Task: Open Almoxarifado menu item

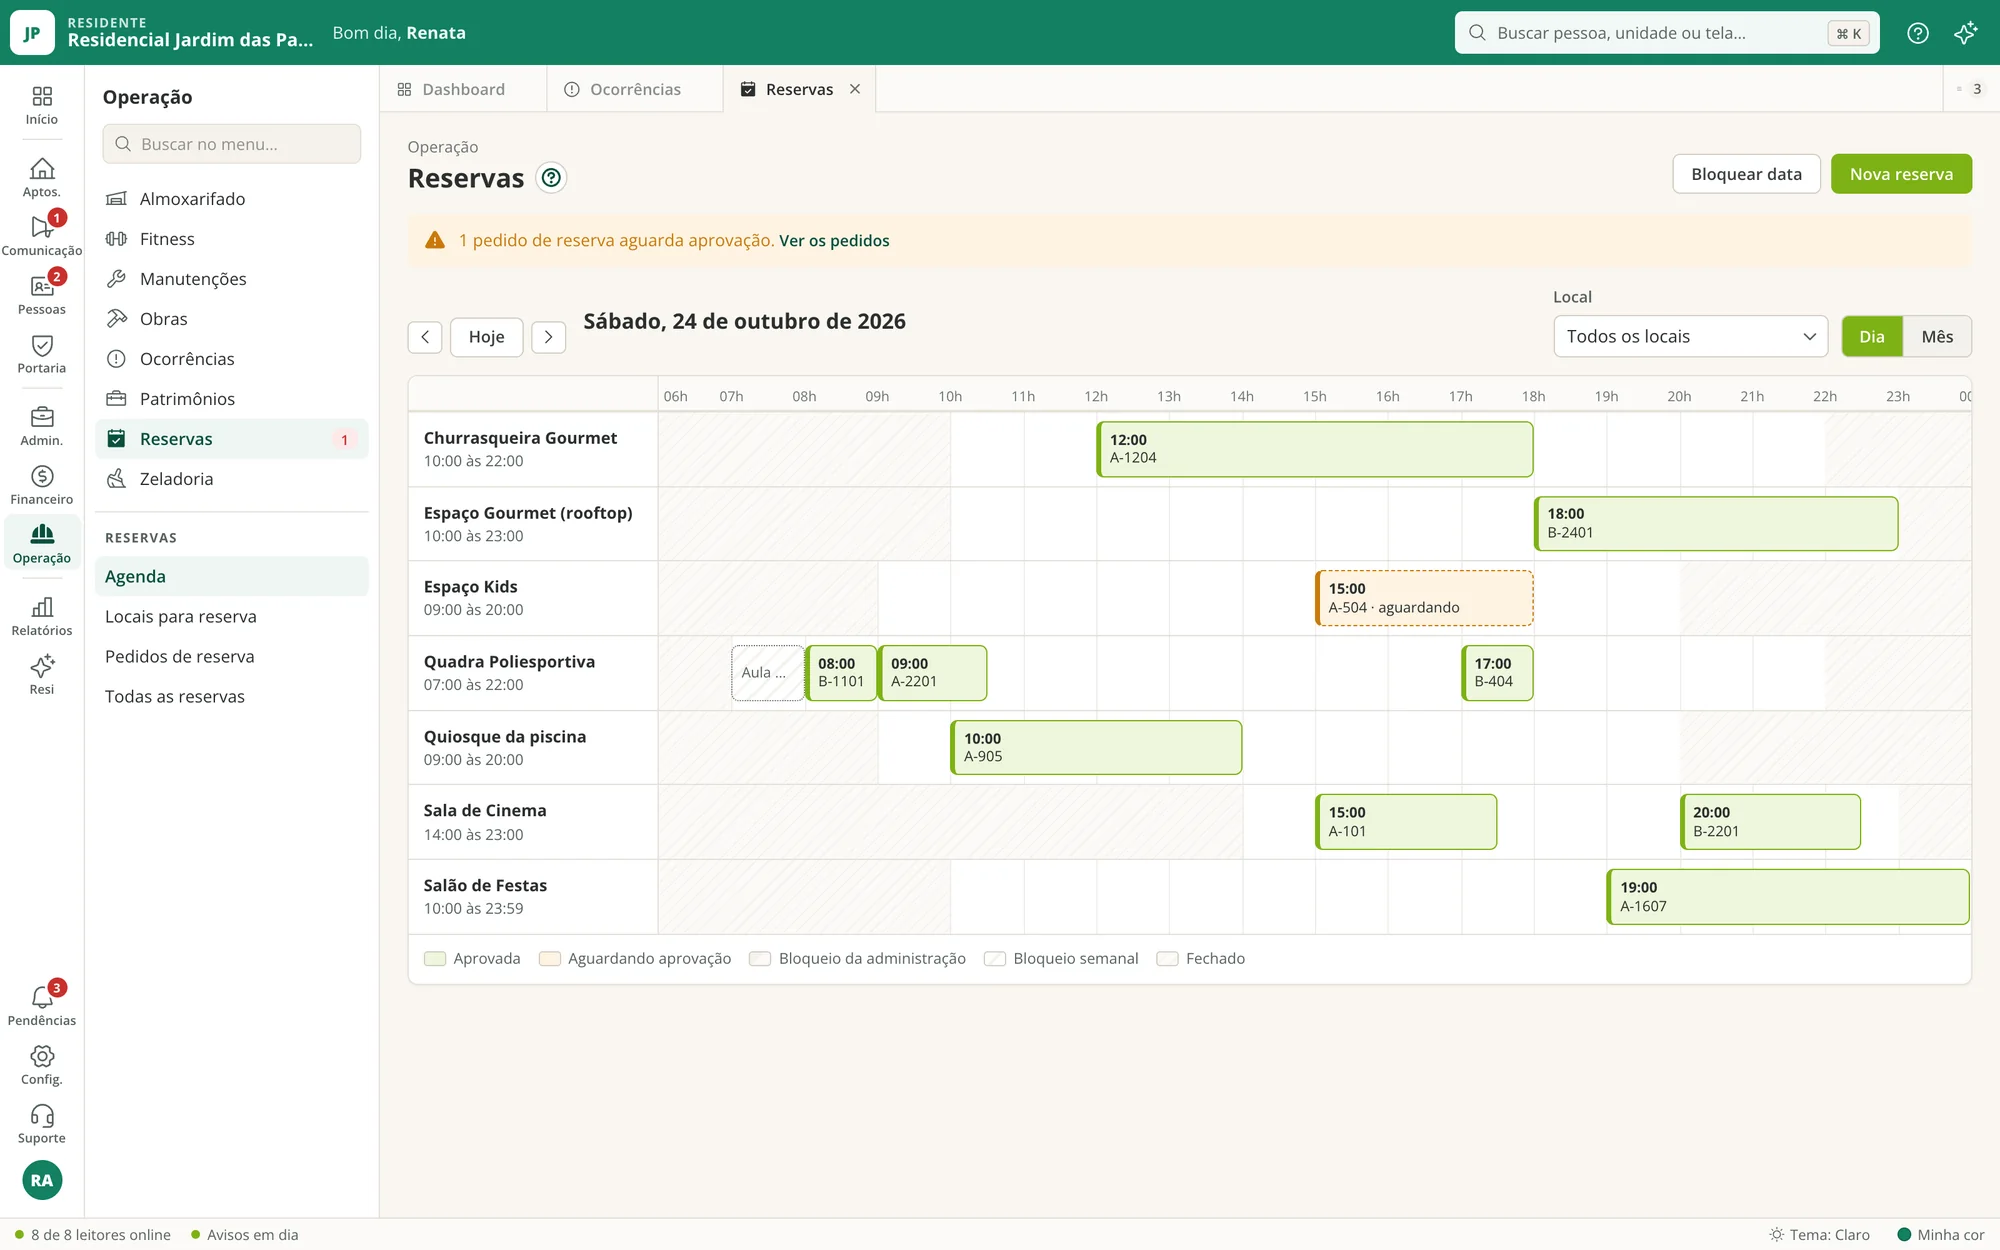Action: [232, 199]
